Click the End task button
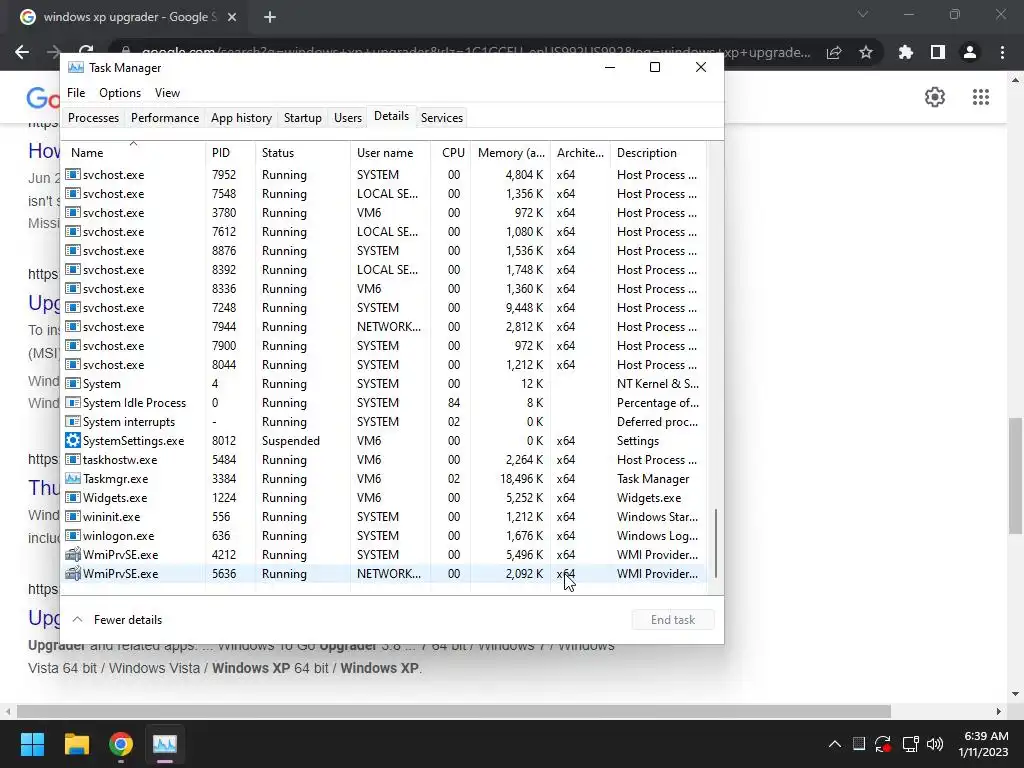 (673, 620)
